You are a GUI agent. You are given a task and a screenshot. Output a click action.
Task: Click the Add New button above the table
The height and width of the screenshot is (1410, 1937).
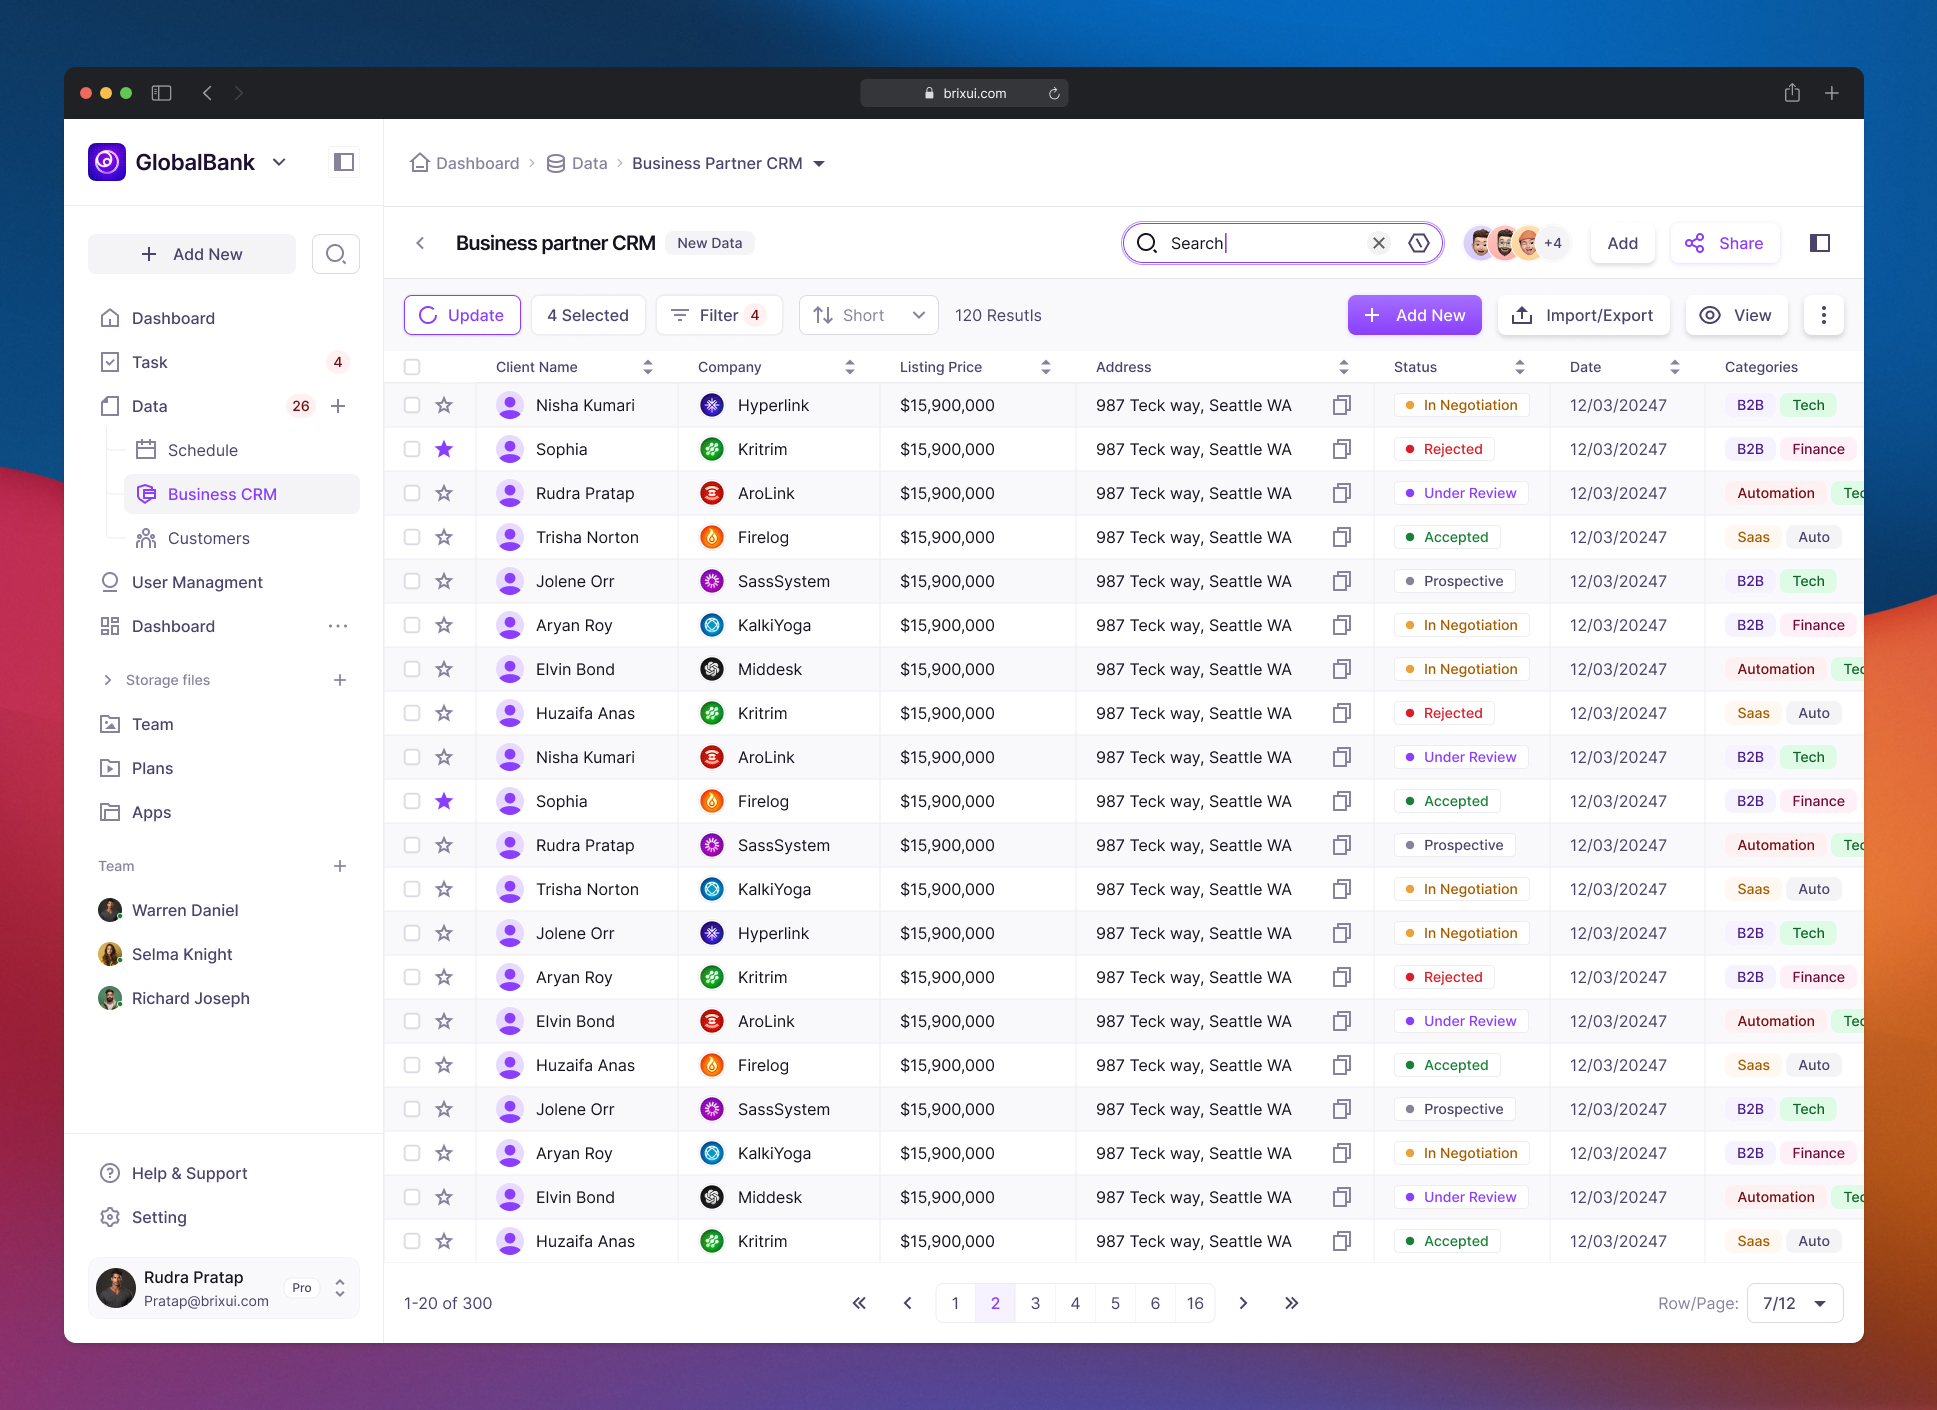[x=1414, y=315]
